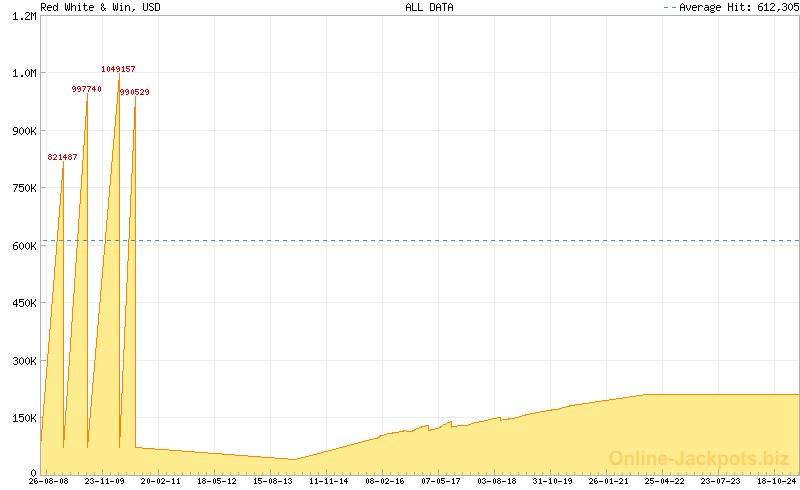The image size is (800, 490).
Task: Click the ALL DATA title
Action: click(x=429, y=7)
